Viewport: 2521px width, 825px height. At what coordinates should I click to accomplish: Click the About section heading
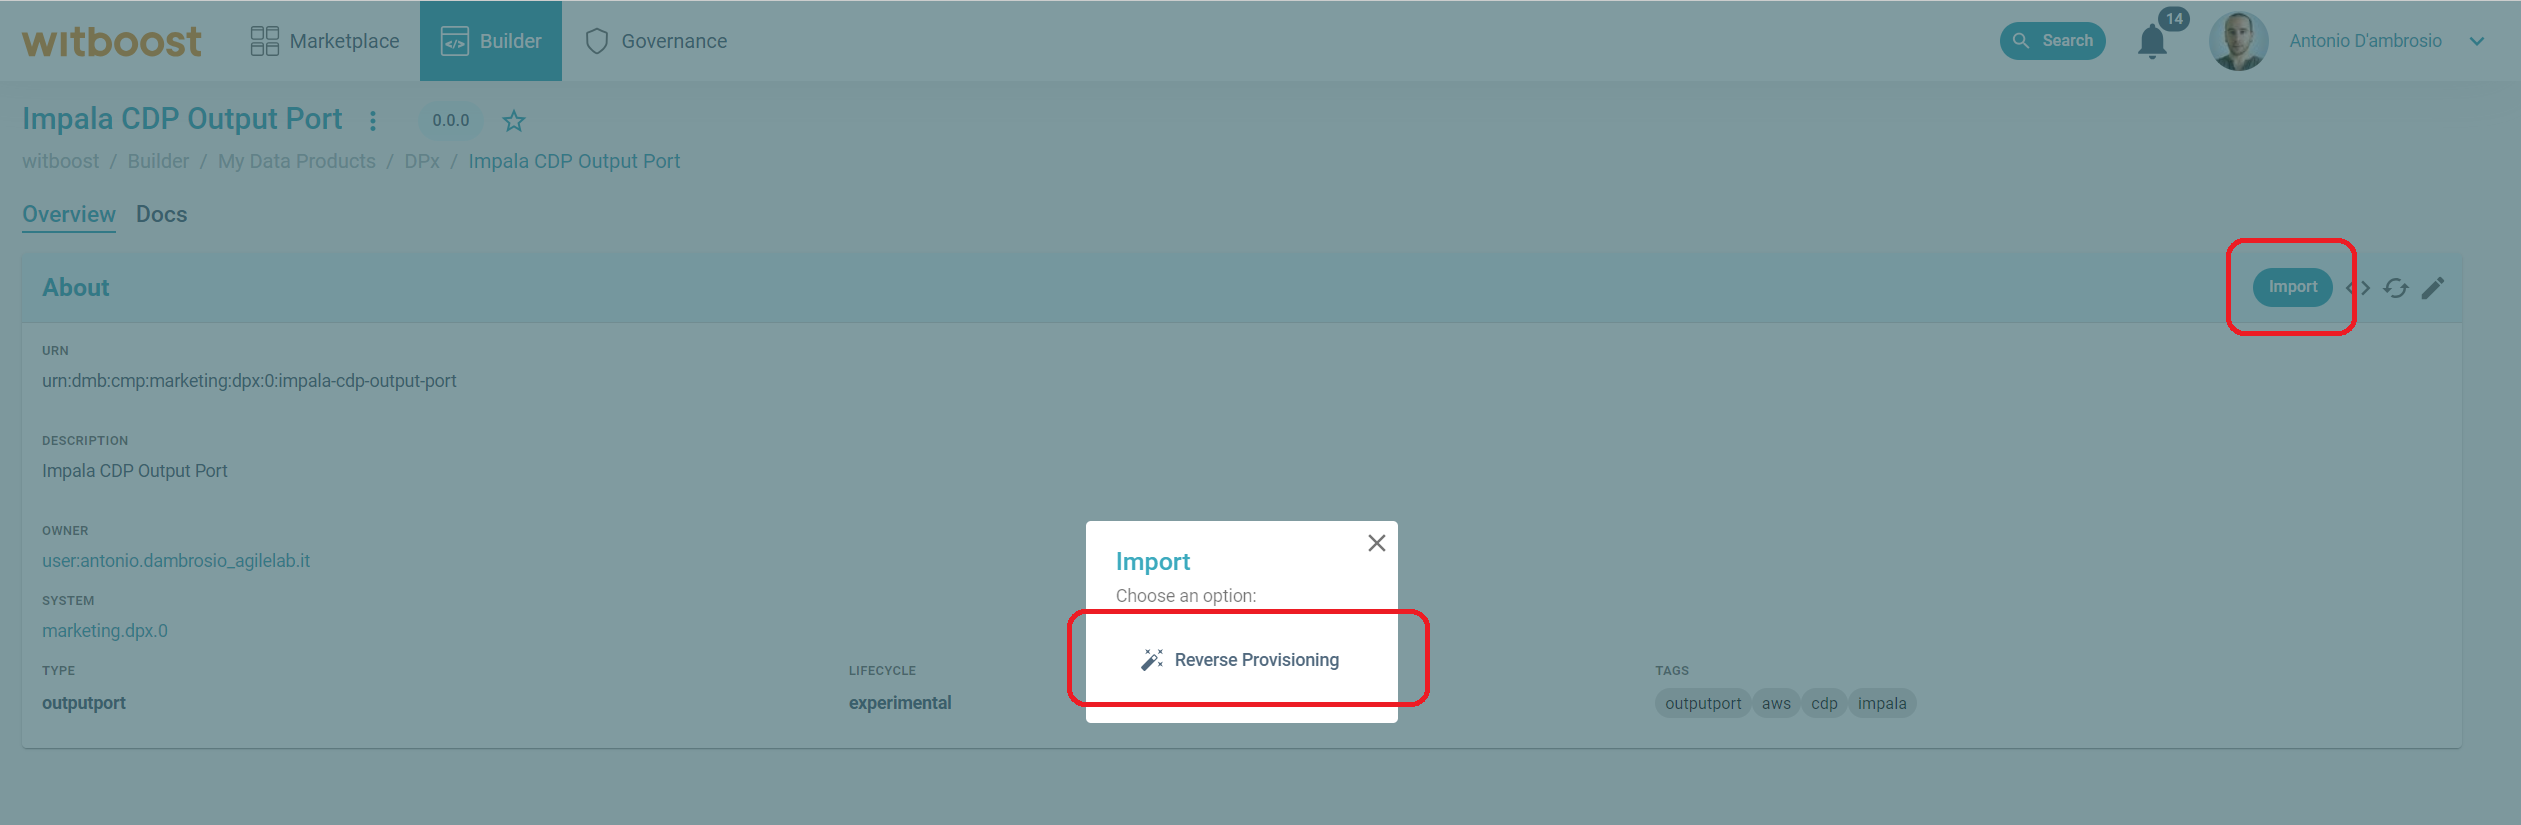tap(76, 288)
